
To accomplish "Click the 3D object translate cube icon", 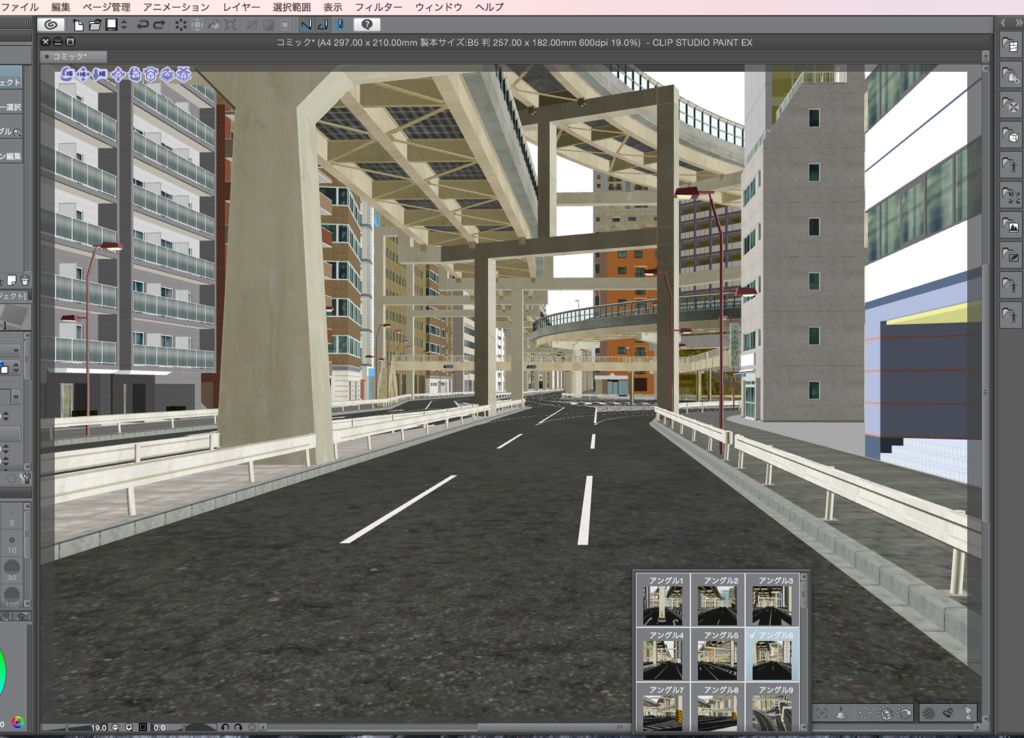I will [119, 75].
